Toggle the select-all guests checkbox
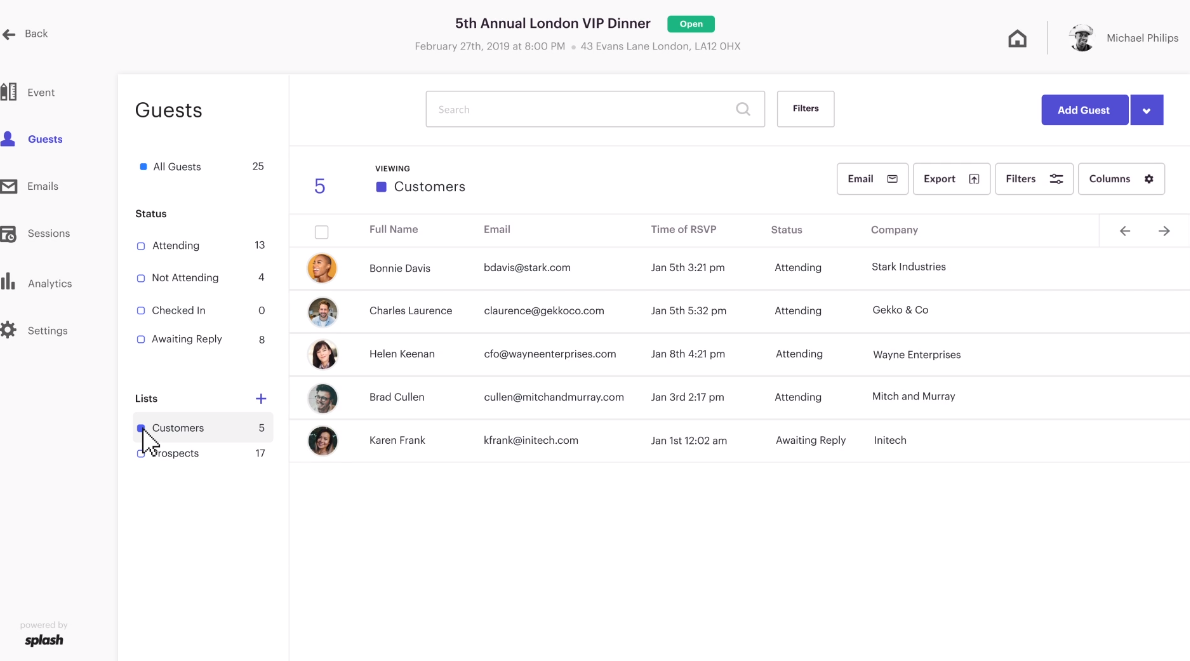Image resolution: width=1190 pixels, height=661 pixels. click(x=321, y=232)
